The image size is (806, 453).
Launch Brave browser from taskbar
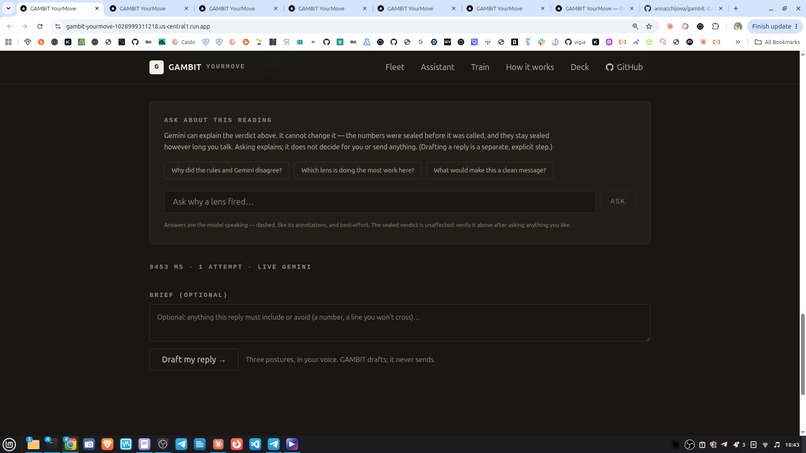(107, 444)
